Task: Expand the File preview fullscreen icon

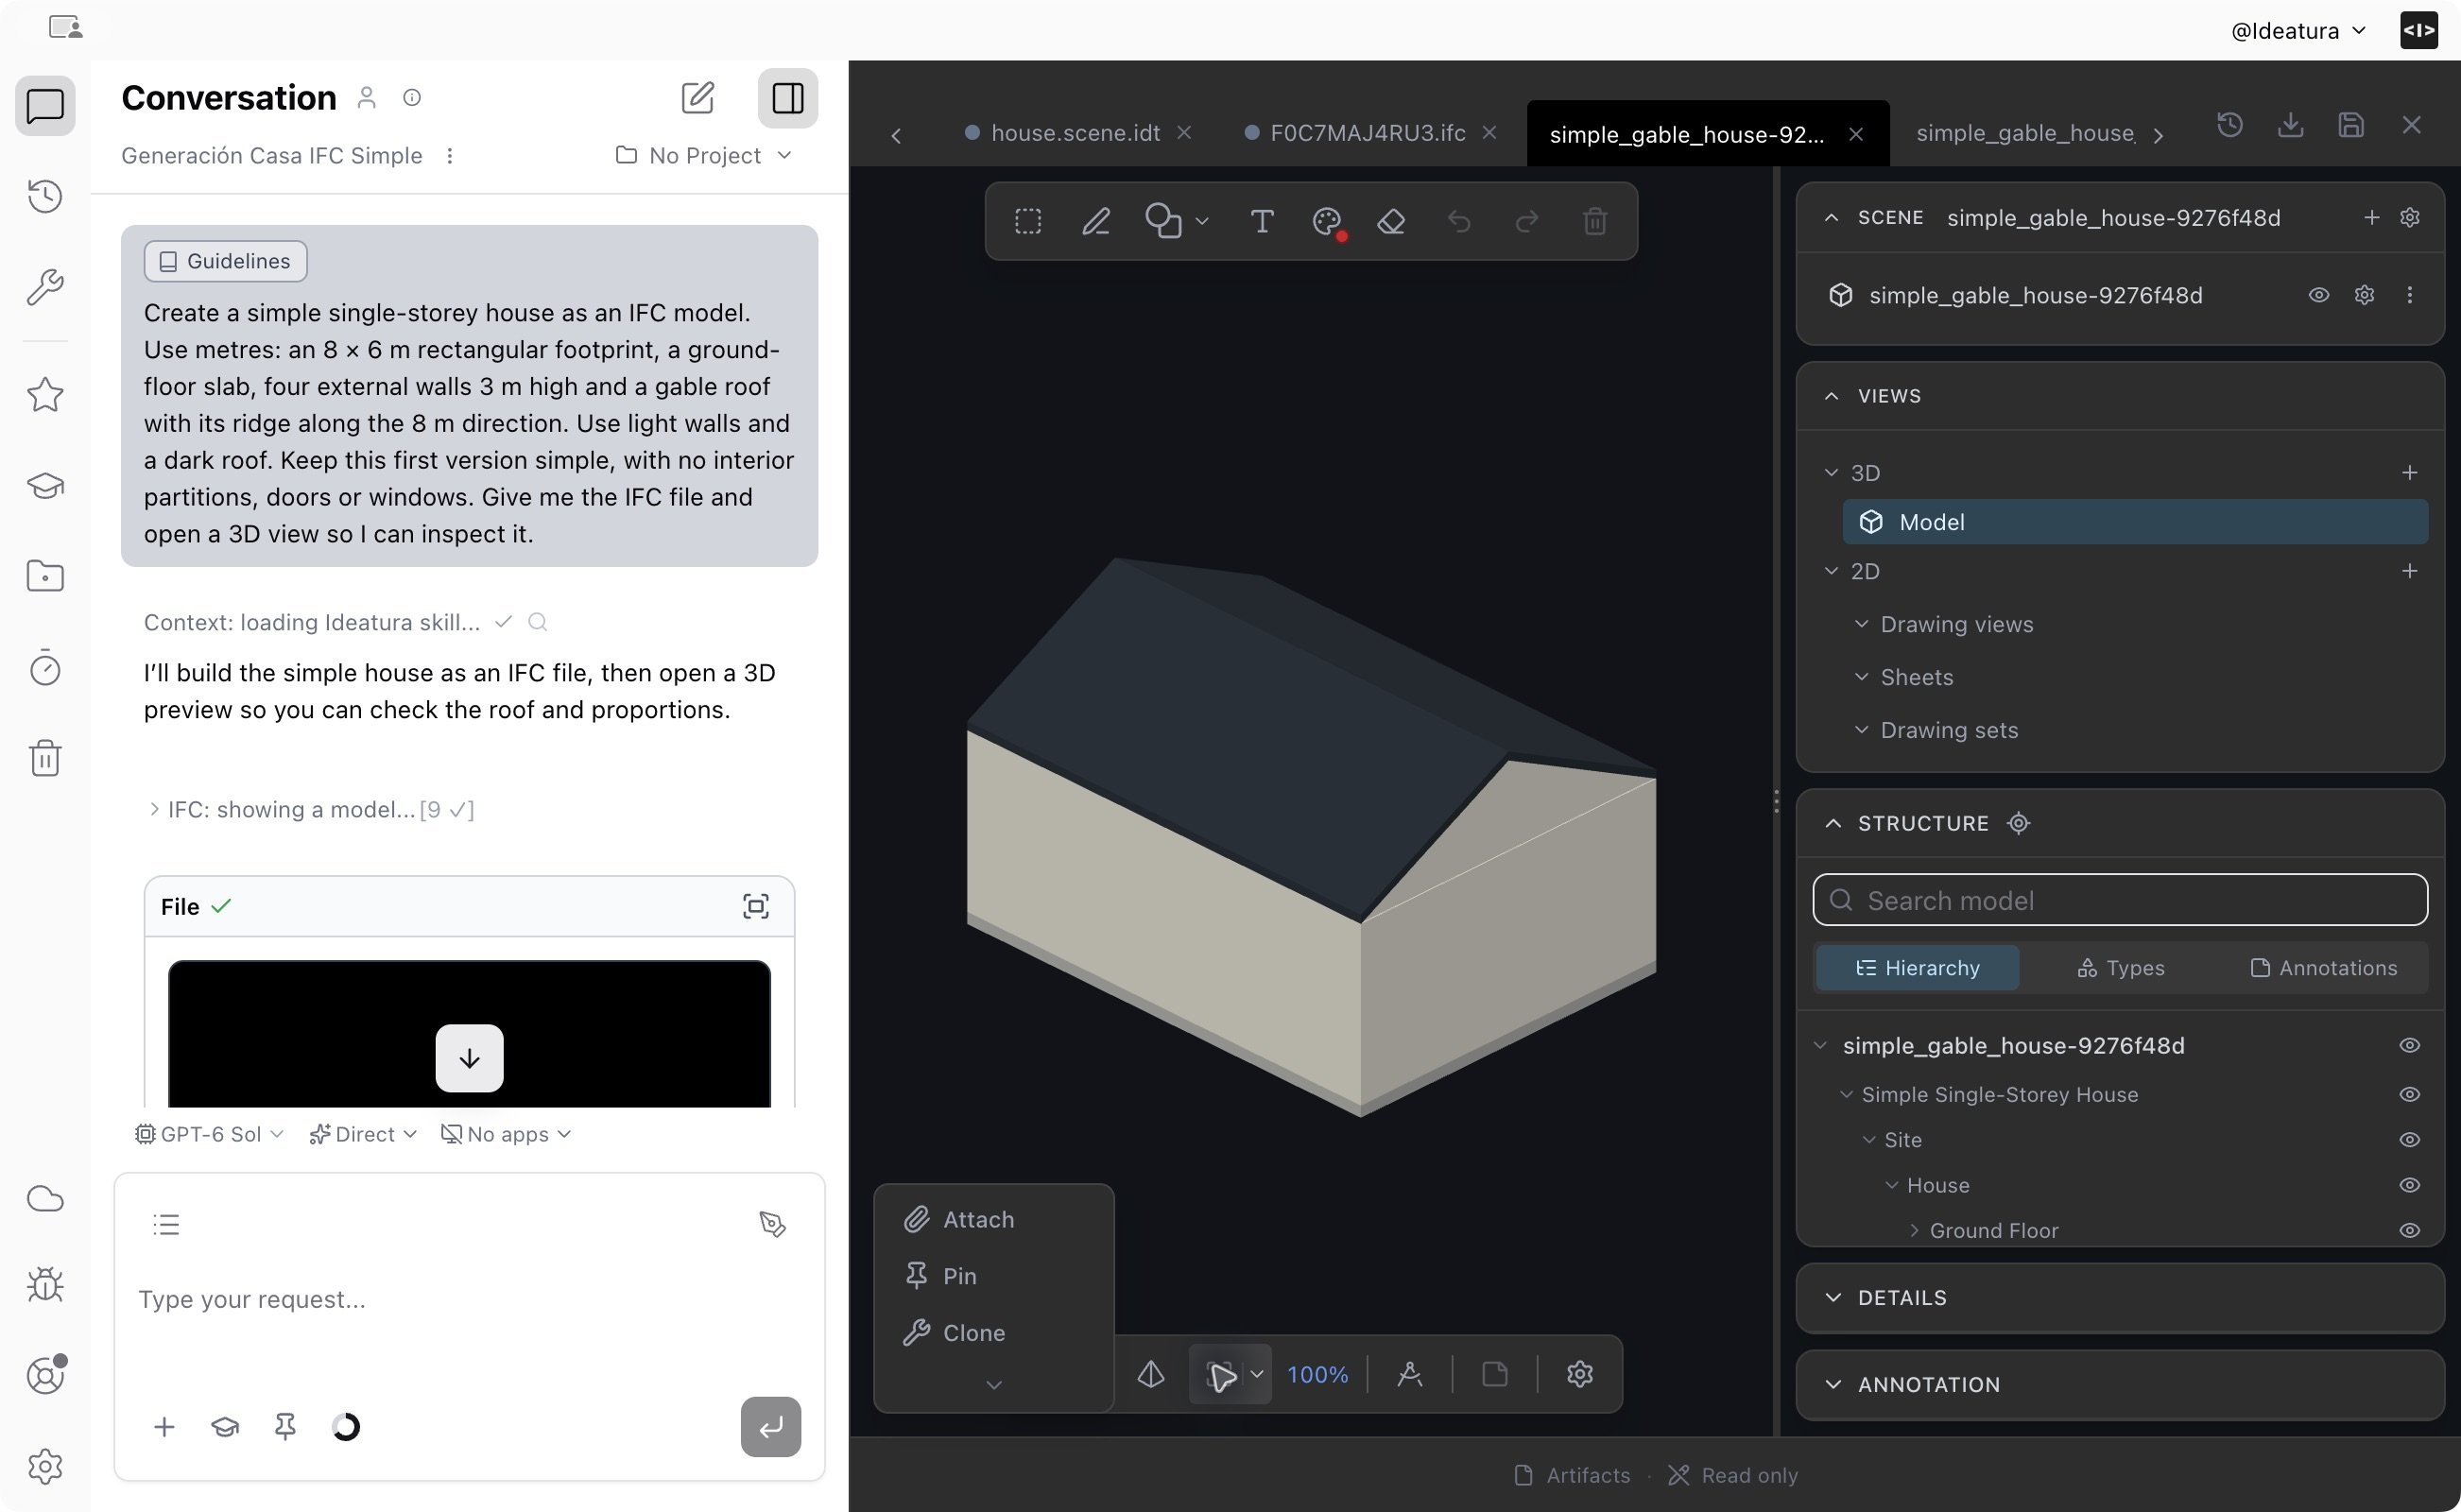Action: point(756,906)
